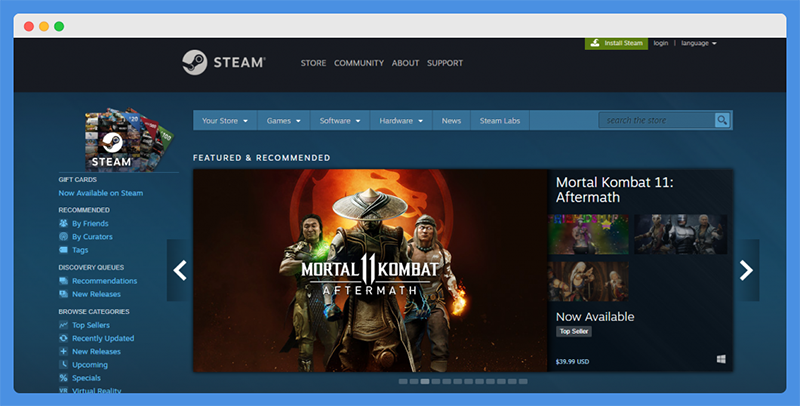Click the Specials percent icon
800x406 pixels.
click(63, 378)
